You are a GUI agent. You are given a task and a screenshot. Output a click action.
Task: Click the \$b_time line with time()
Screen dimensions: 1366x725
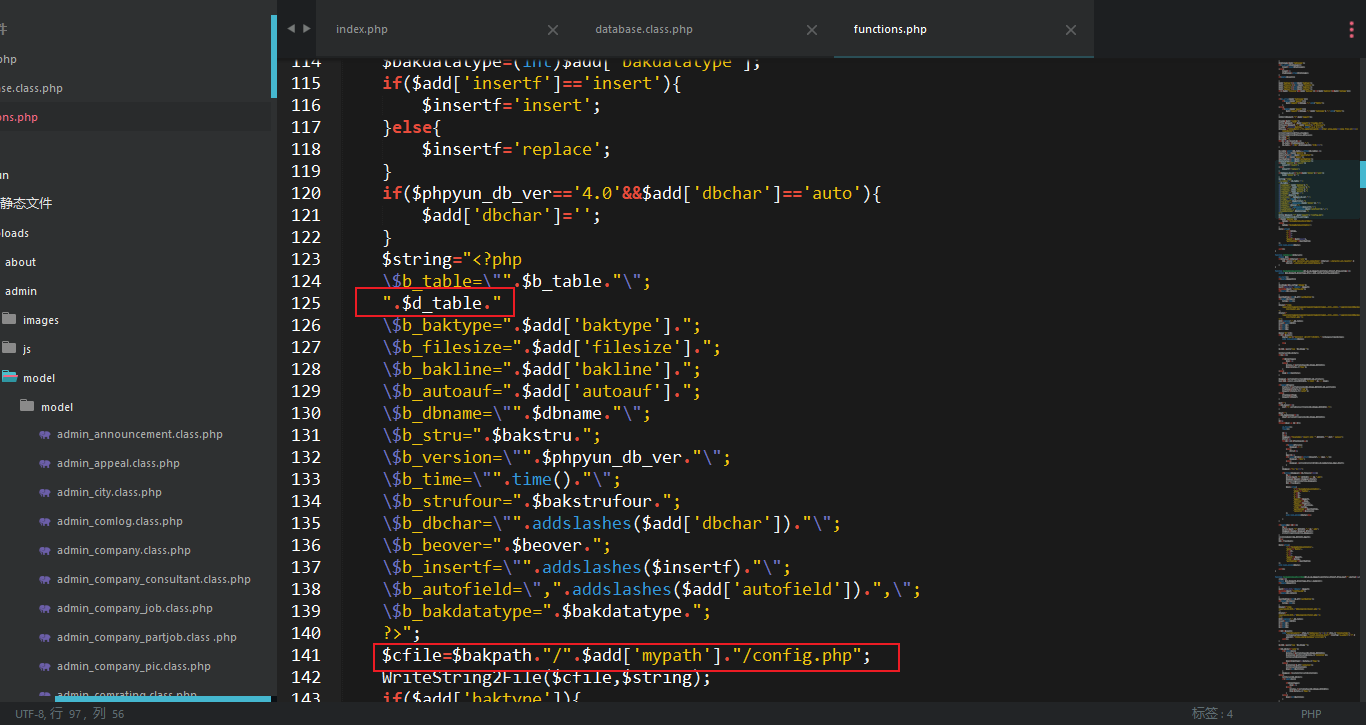[x=501, y=479]
